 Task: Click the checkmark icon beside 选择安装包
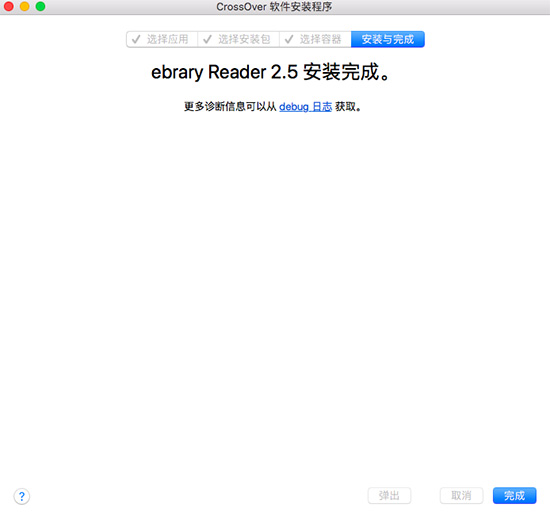(207, 39)
